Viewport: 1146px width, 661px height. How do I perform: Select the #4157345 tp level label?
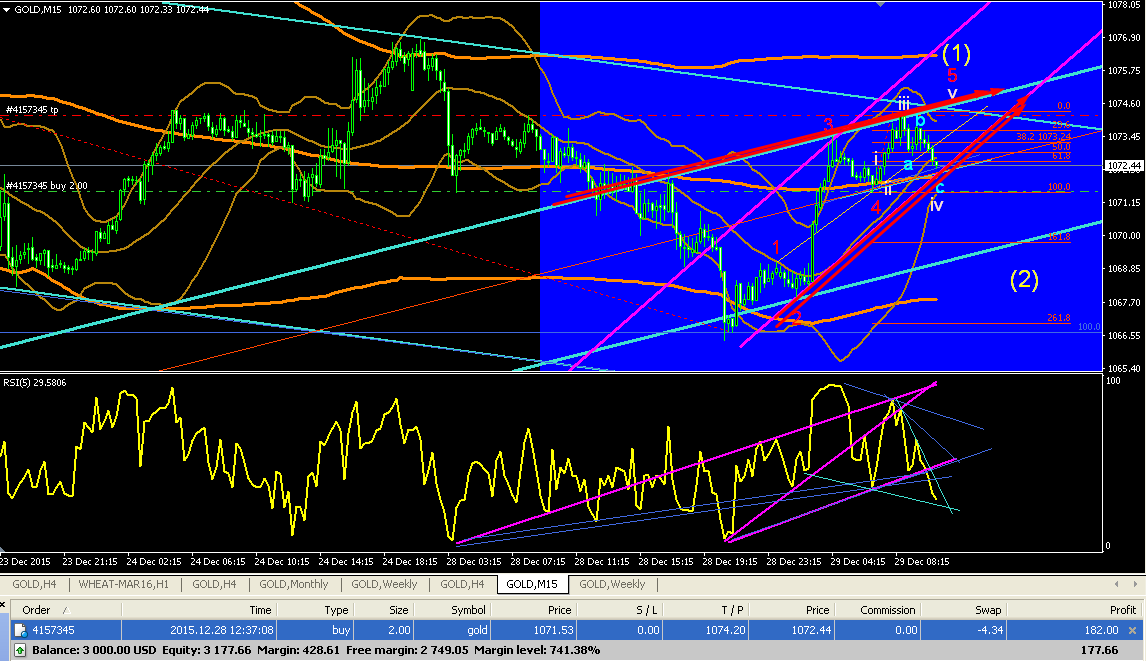click(x=32, y=110)
